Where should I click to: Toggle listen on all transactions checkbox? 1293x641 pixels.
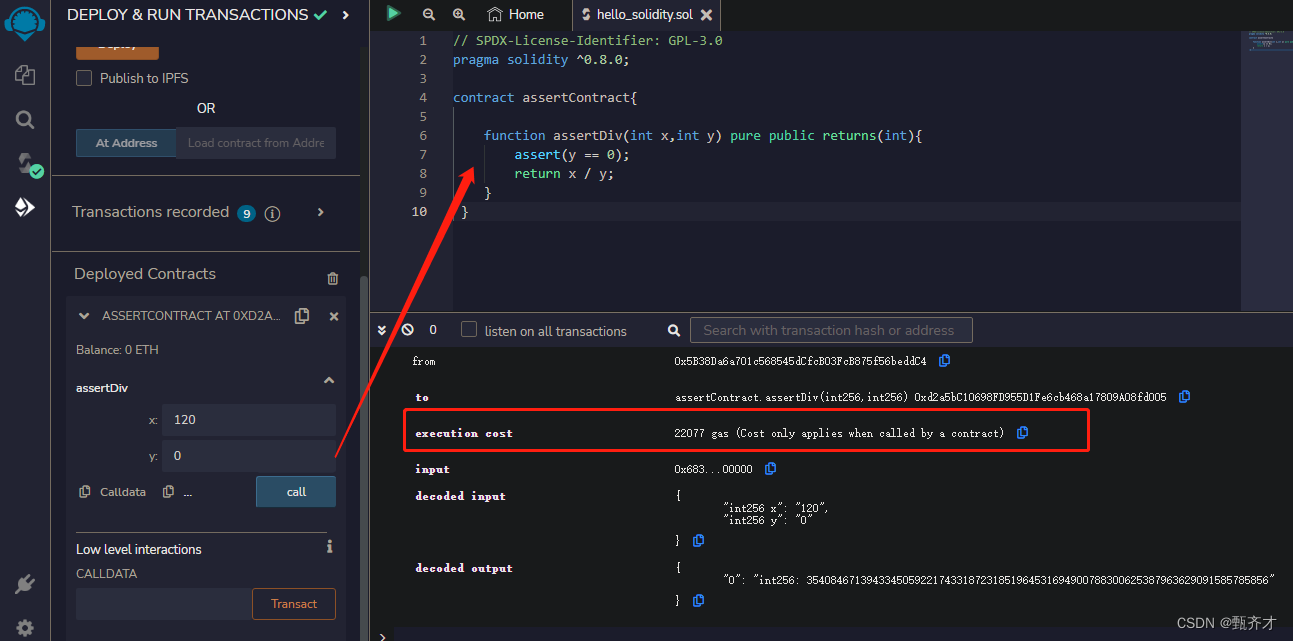469,330
